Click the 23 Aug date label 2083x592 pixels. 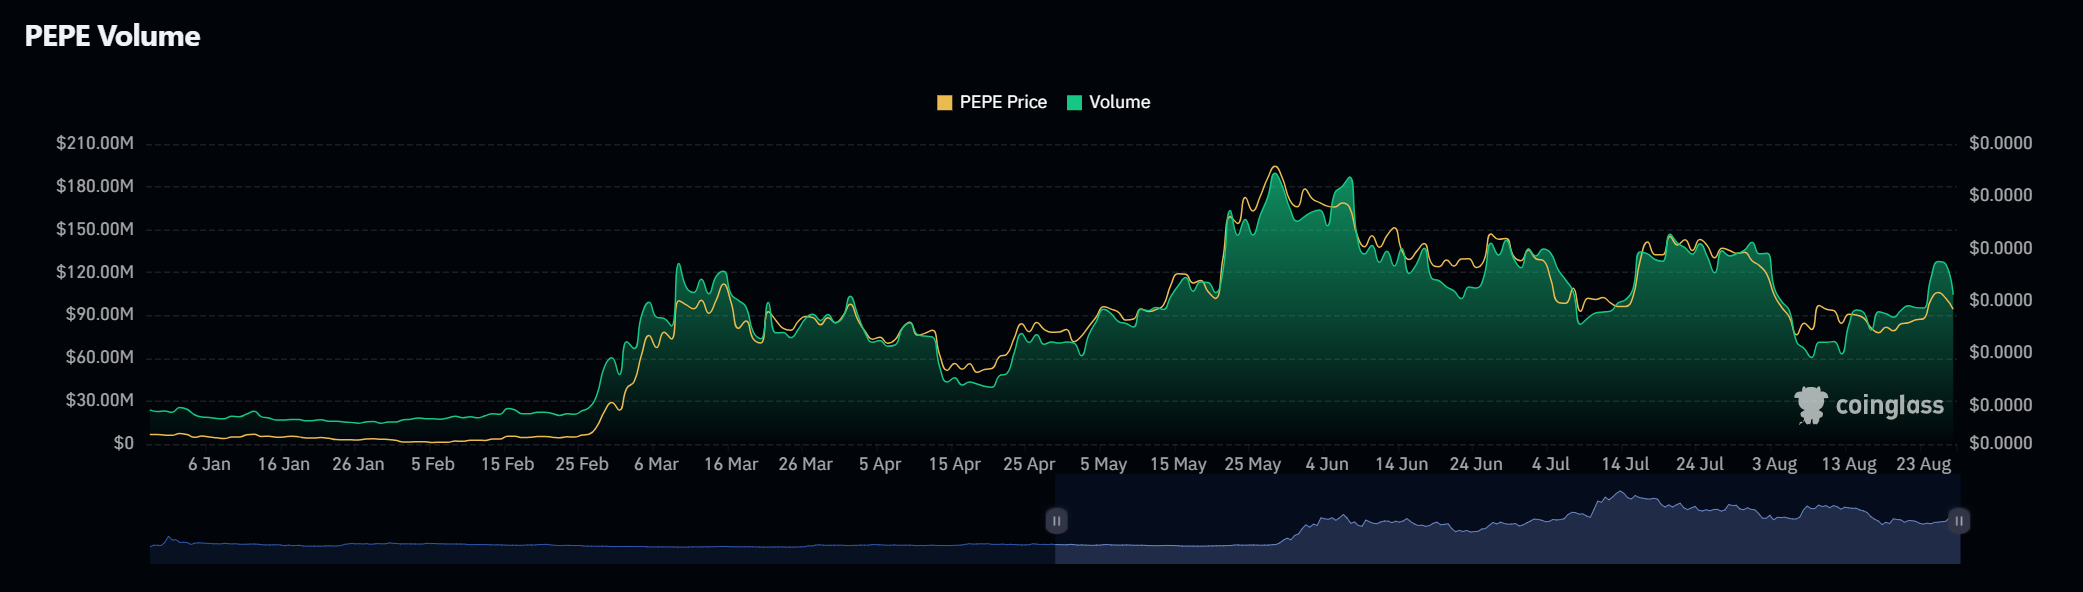click(x=1923, y=464)
